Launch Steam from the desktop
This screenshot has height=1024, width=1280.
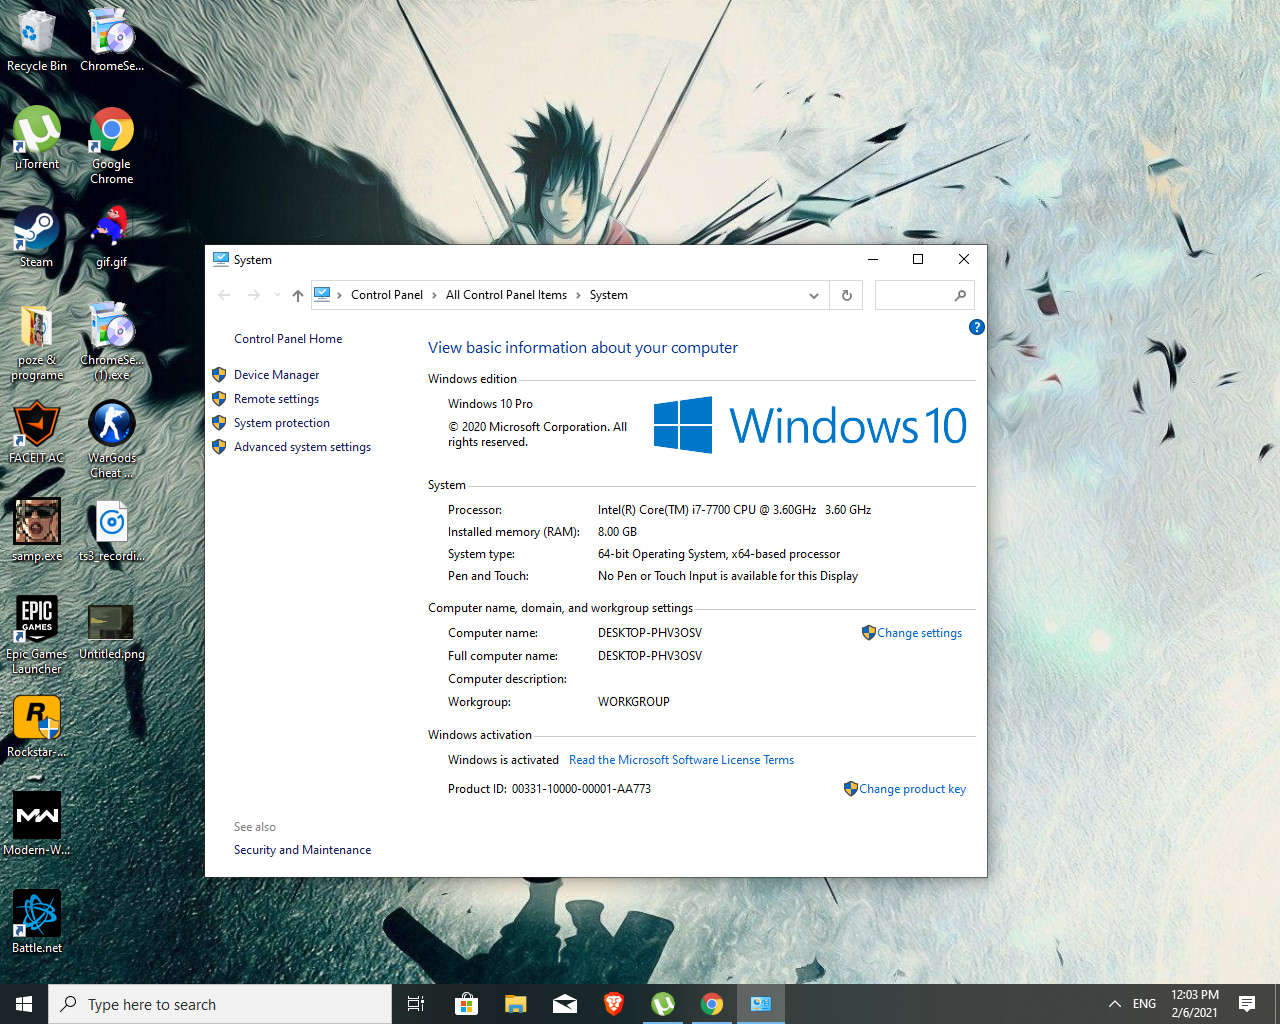[x=36, y=236]
